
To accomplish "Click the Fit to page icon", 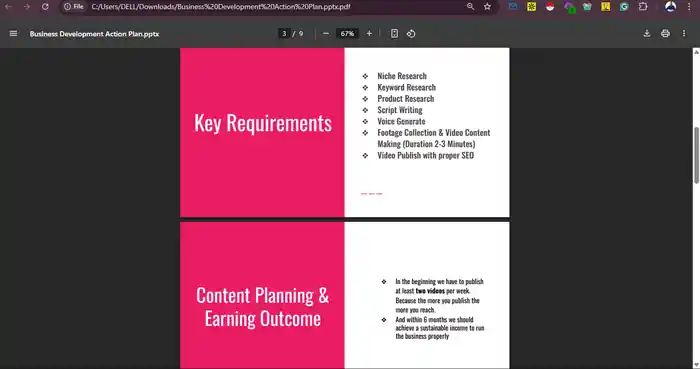I will [x=394, y=33].
